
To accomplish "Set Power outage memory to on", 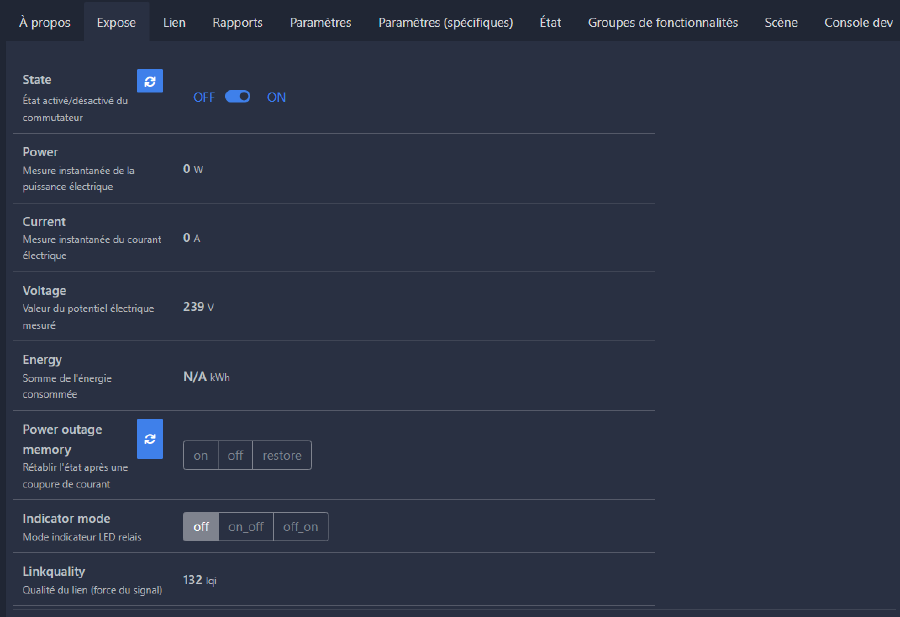I will [x=201, y=455].
